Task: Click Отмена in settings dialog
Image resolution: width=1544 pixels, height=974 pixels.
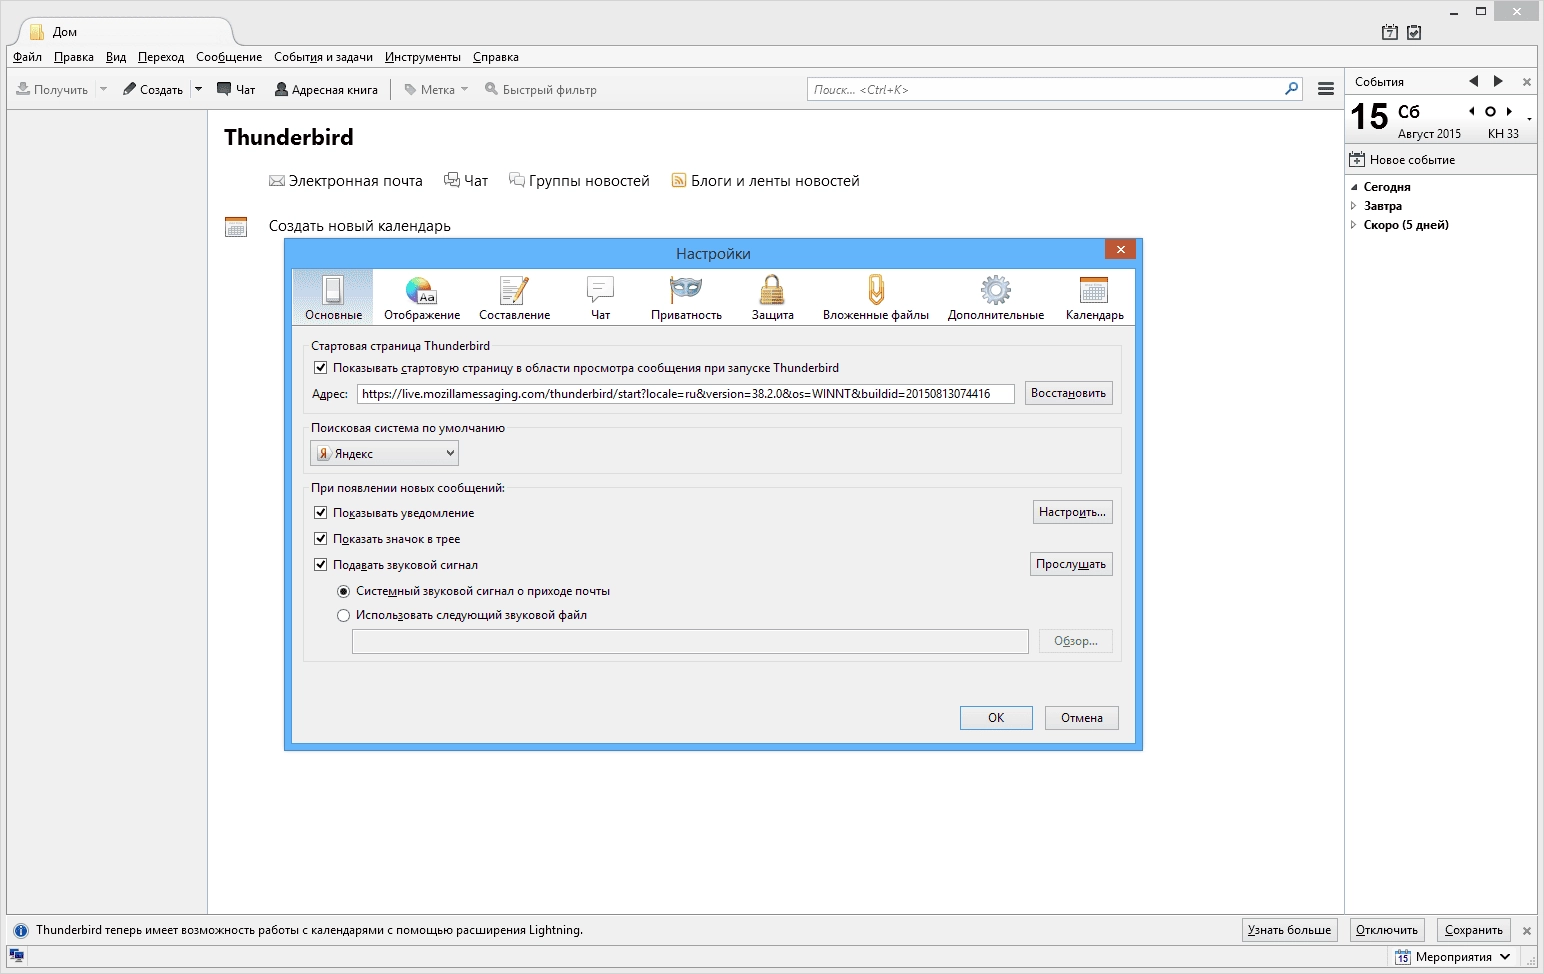Action: point(1082,718)
